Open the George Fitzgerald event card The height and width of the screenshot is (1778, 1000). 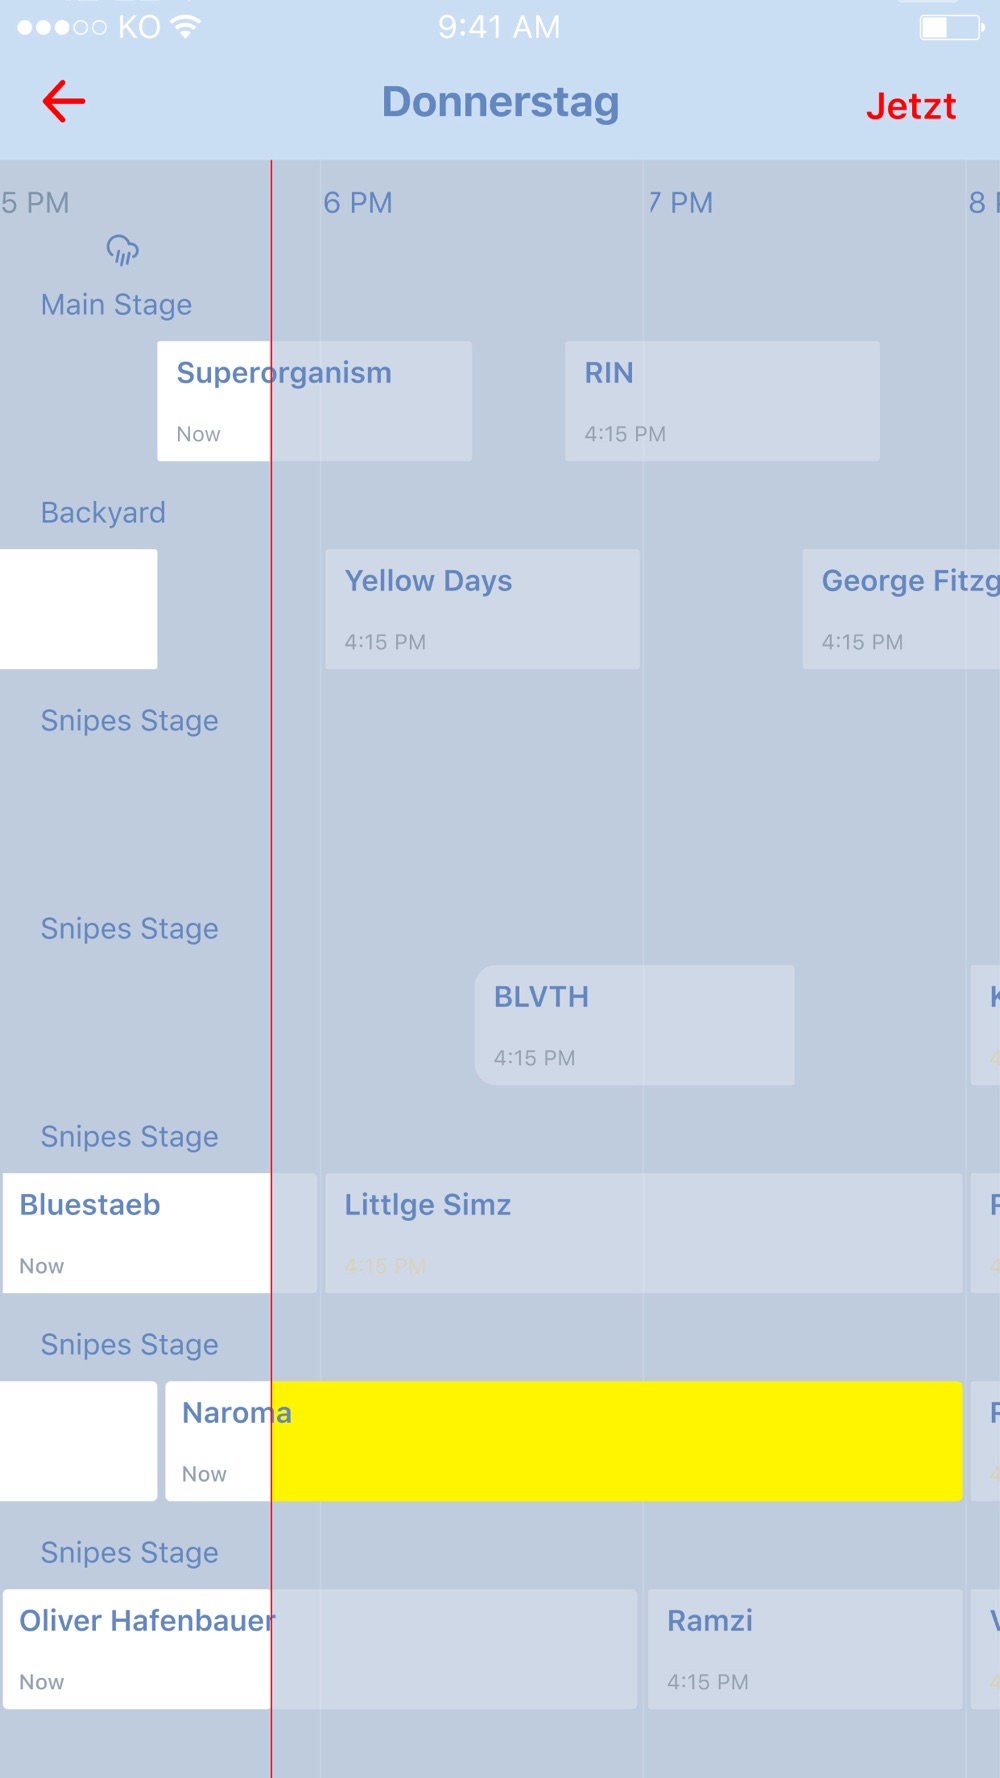901,609
